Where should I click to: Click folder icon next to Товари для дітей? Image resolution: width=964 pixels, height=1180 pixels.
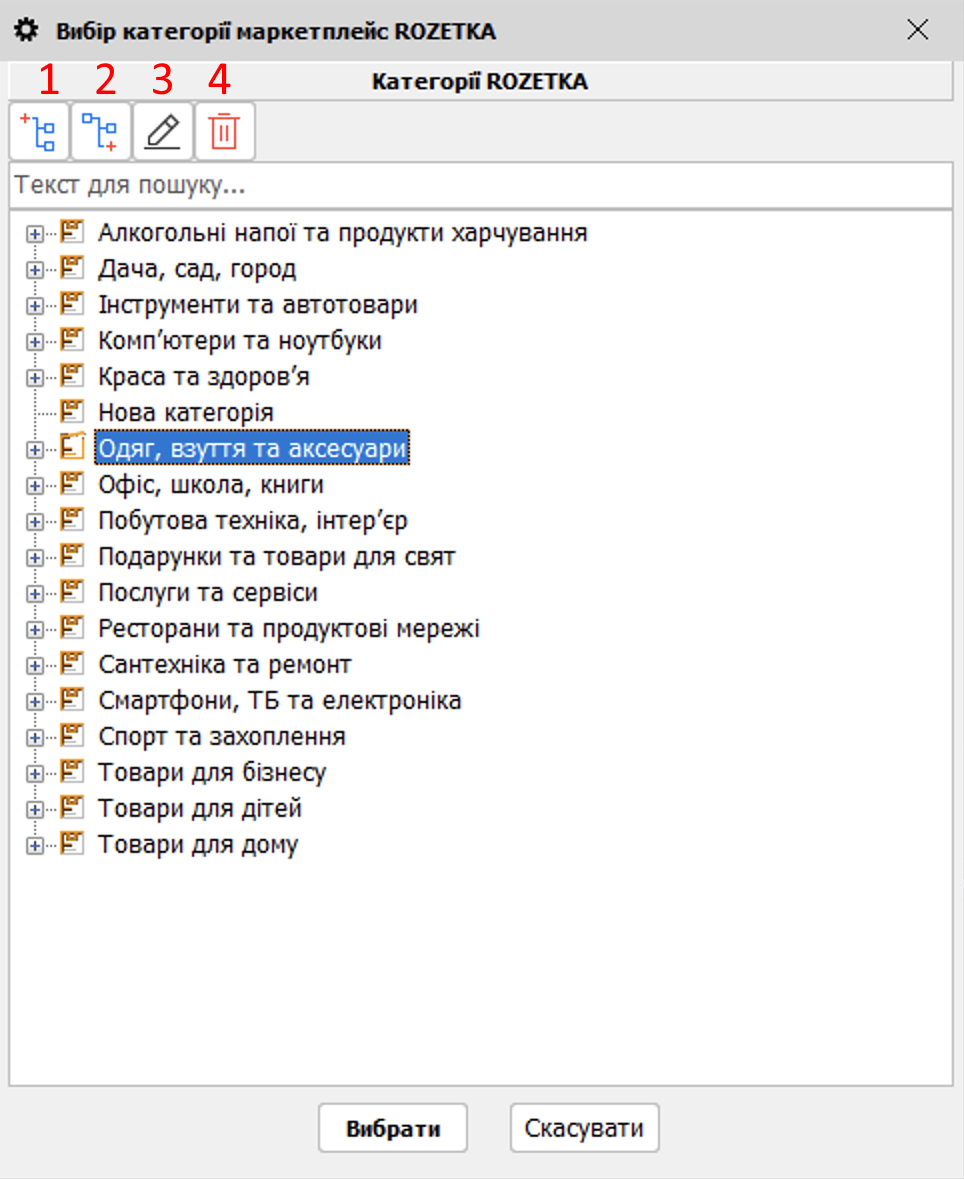pyautogui.click(x=72, y=808)
